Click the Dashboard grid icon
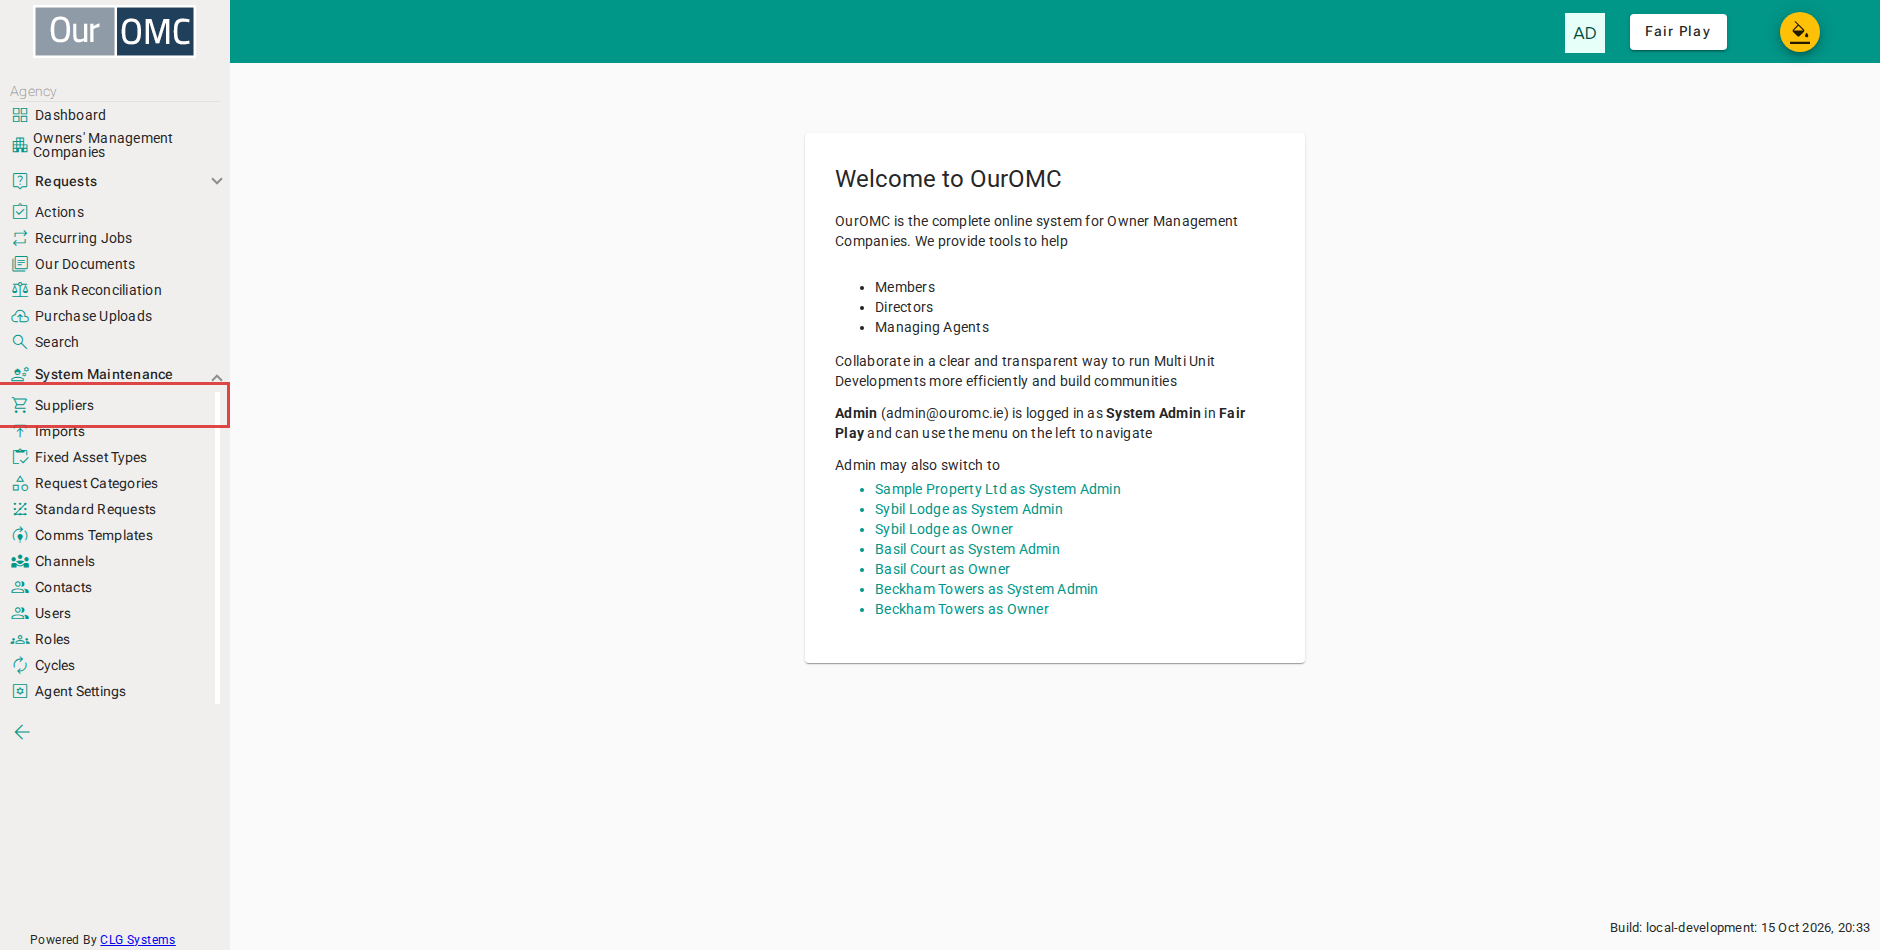 20,115
